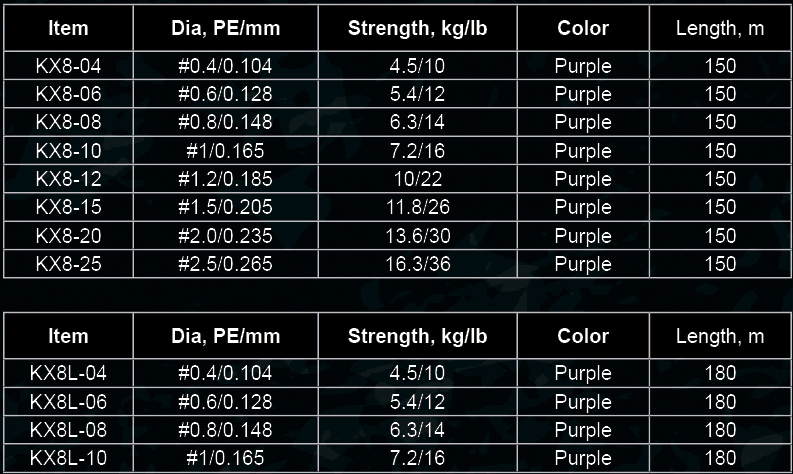Select the Purple color cell for KX8-12

(x=583, y=179)
